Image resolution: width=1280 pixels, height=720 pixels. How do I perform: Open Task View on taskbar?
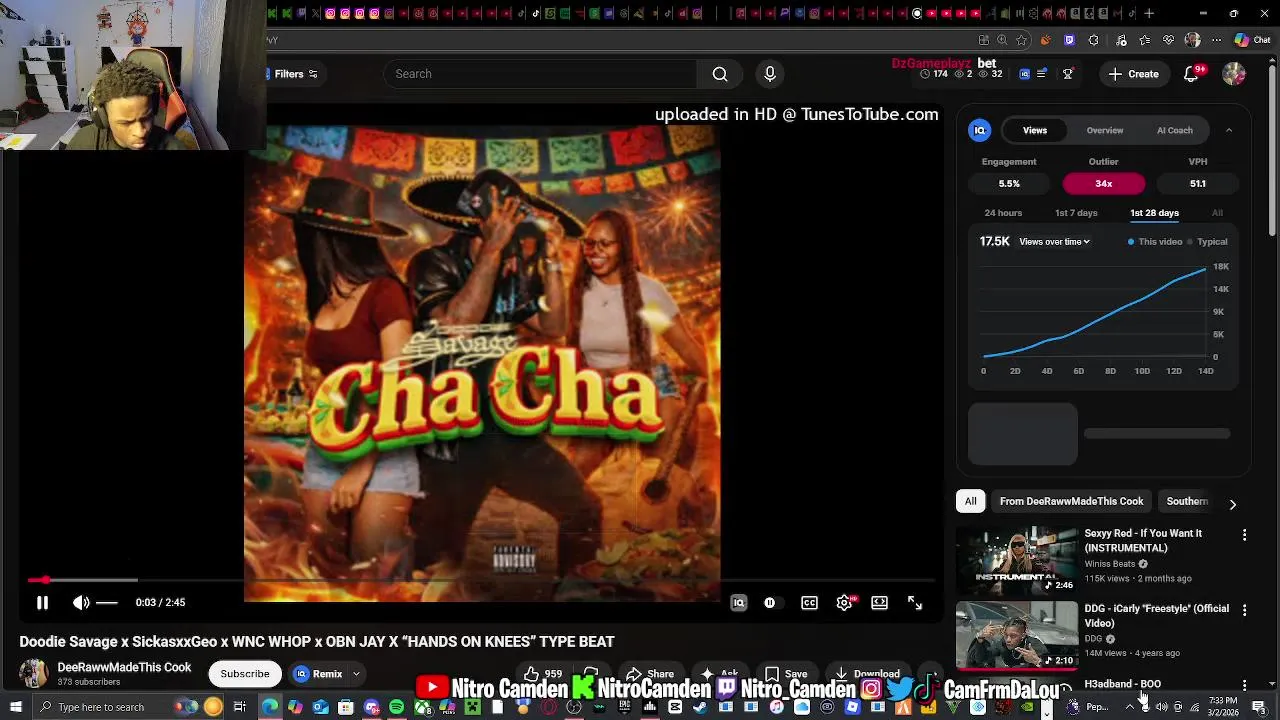point(239,707)
